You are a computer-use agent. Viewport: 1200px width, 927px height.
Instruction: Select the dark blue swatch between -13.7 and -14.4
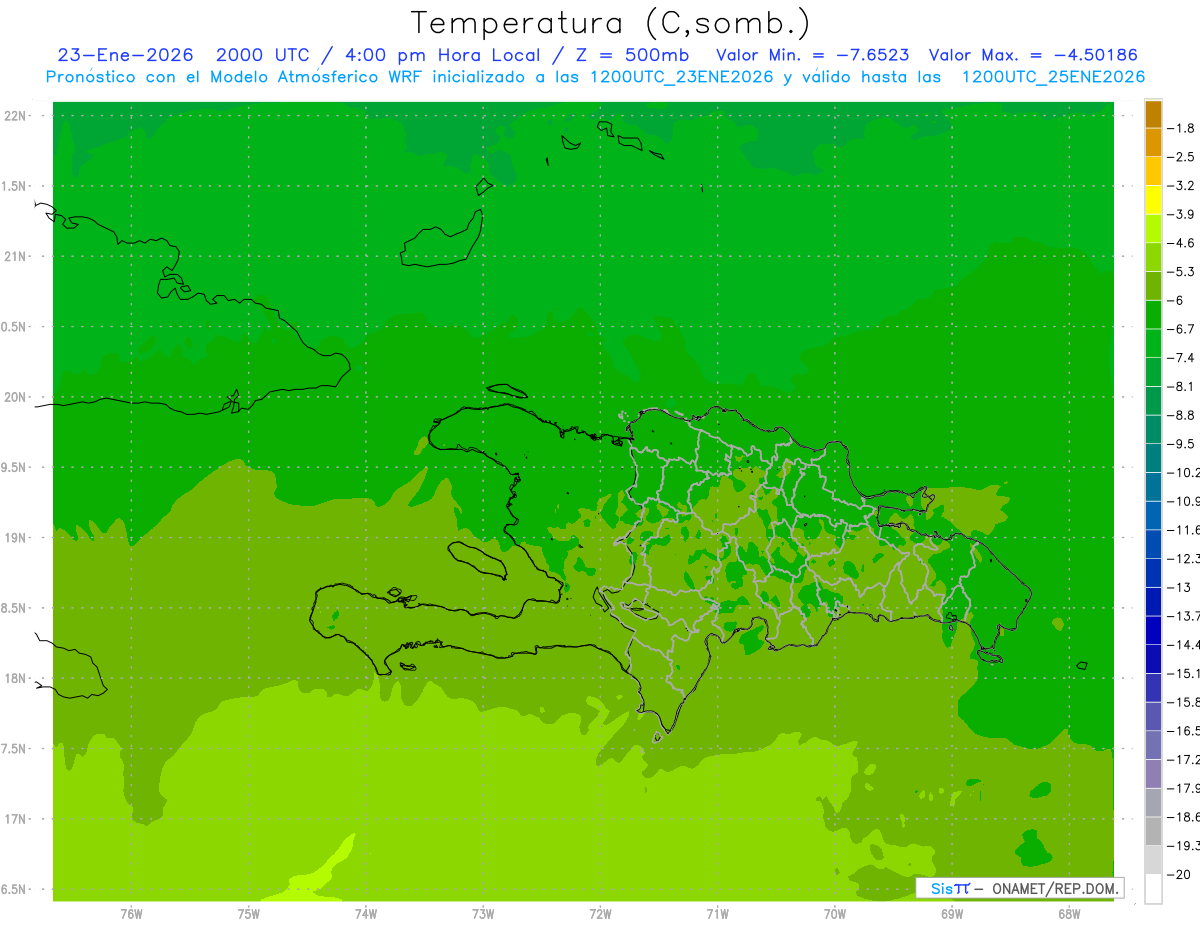1153,630
